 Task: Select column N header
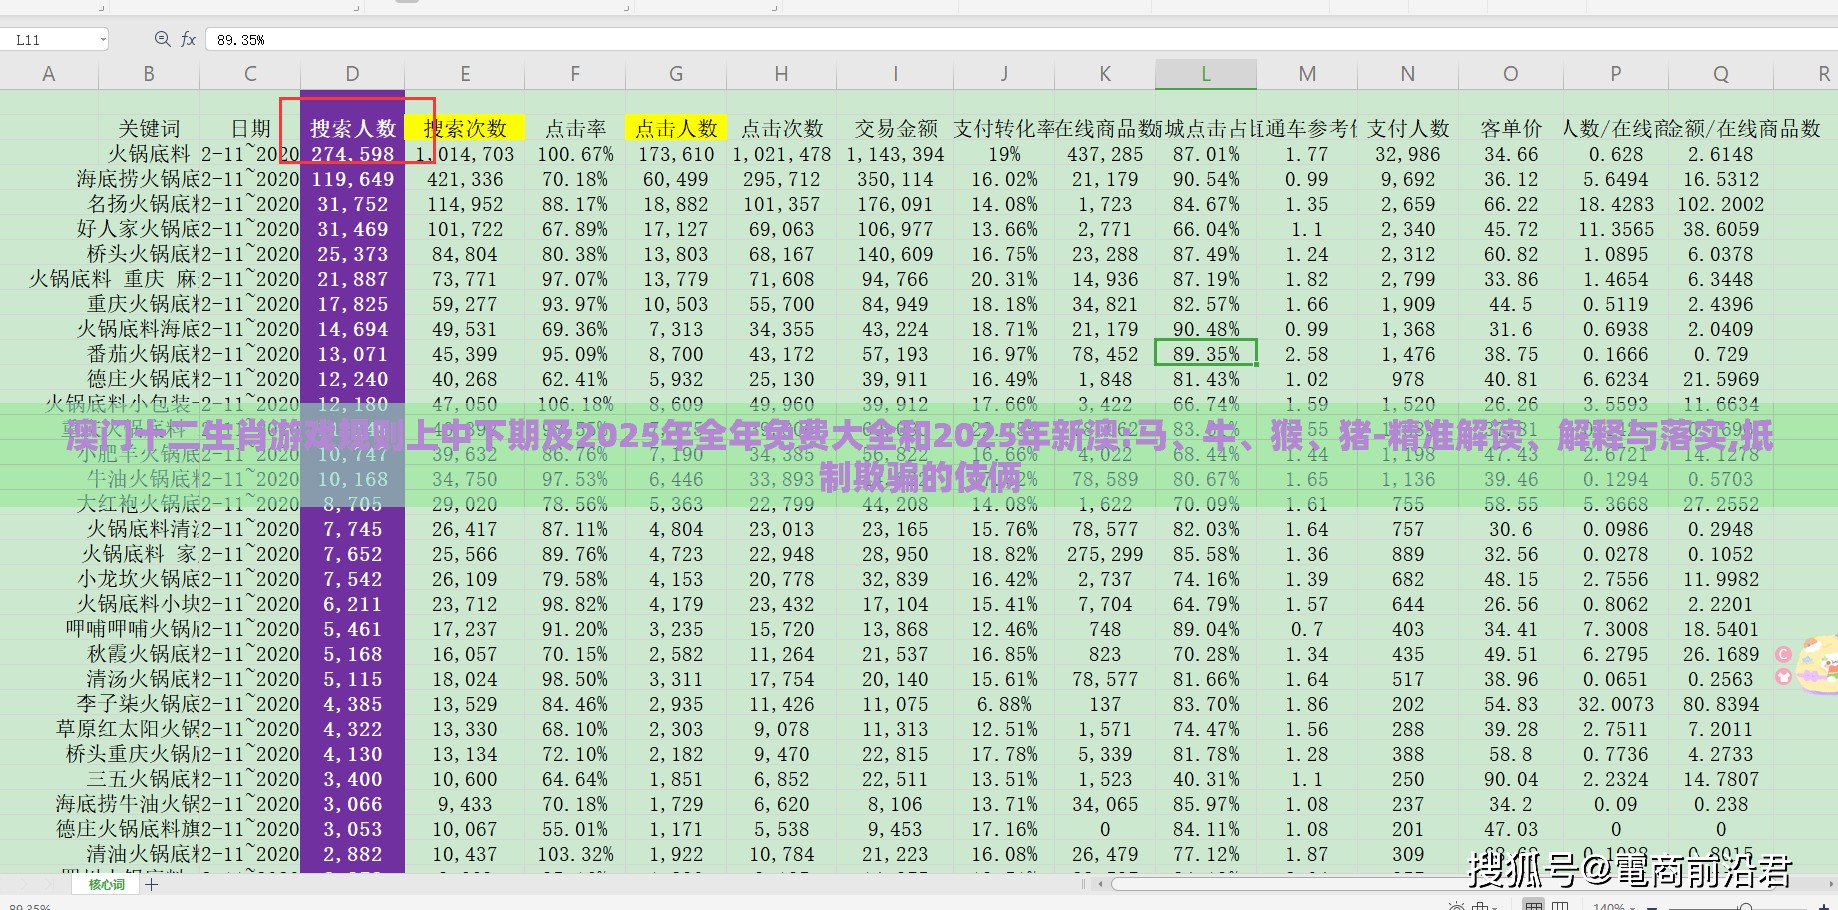click(1408, 74)
